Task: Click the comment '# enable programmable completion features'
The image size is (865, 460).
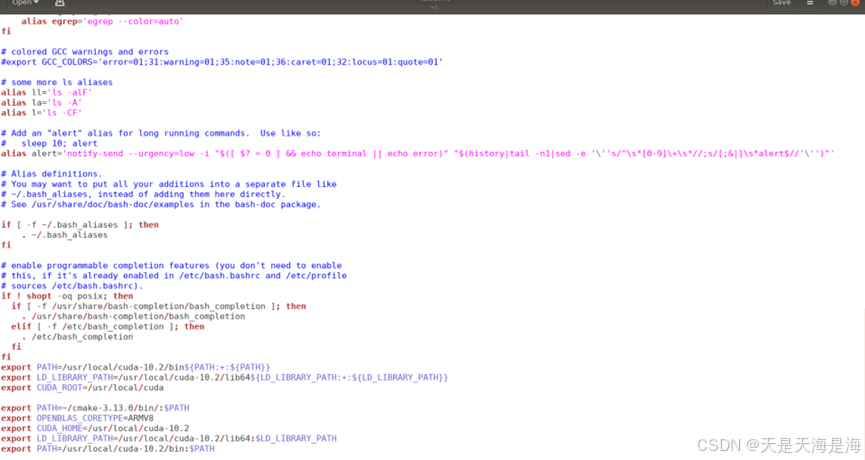Action: point(172,265)
